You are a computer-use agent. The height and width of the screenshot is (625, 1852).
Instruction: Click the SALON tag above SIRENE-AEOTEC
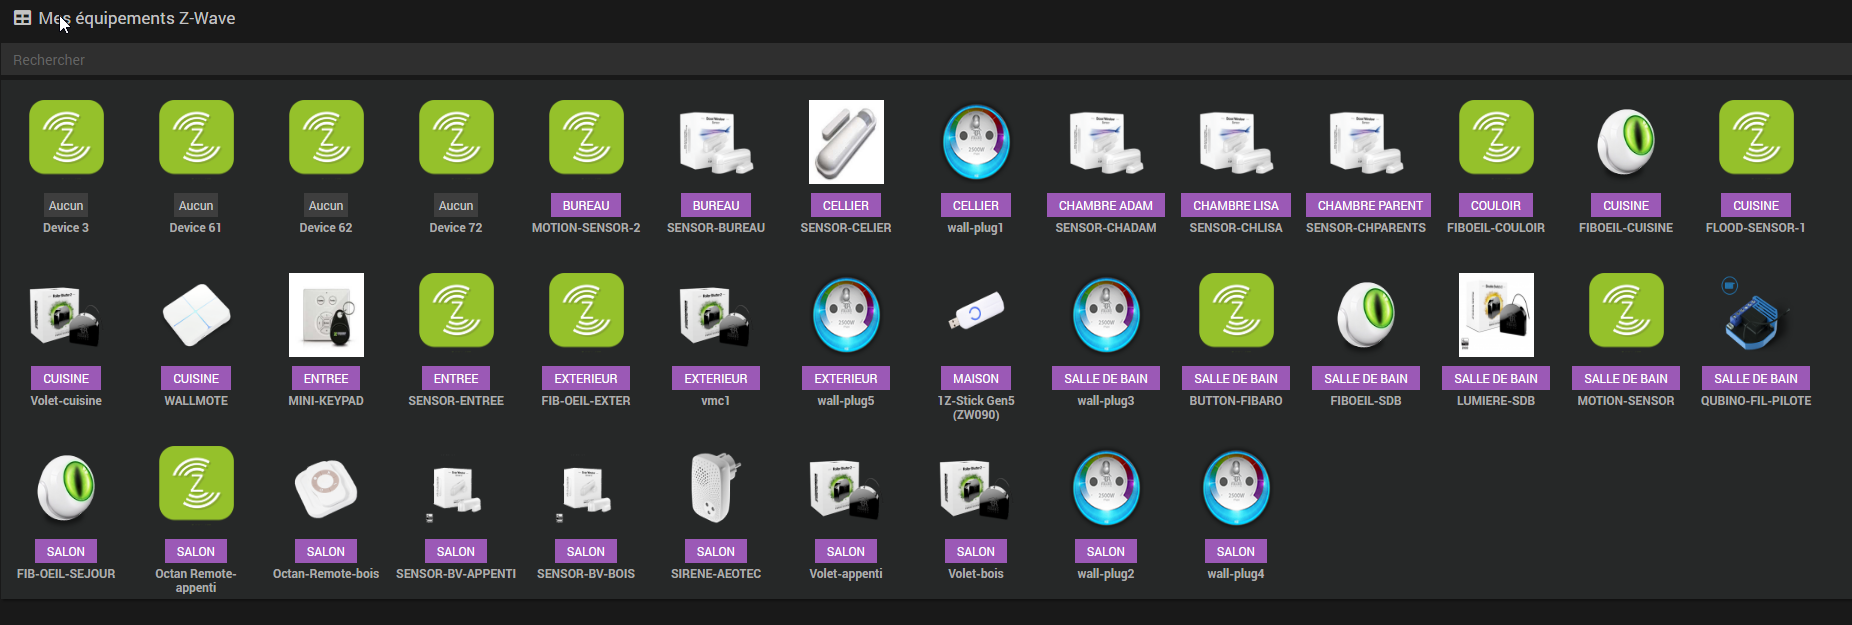pyautogui.click(x=716, y=551)
